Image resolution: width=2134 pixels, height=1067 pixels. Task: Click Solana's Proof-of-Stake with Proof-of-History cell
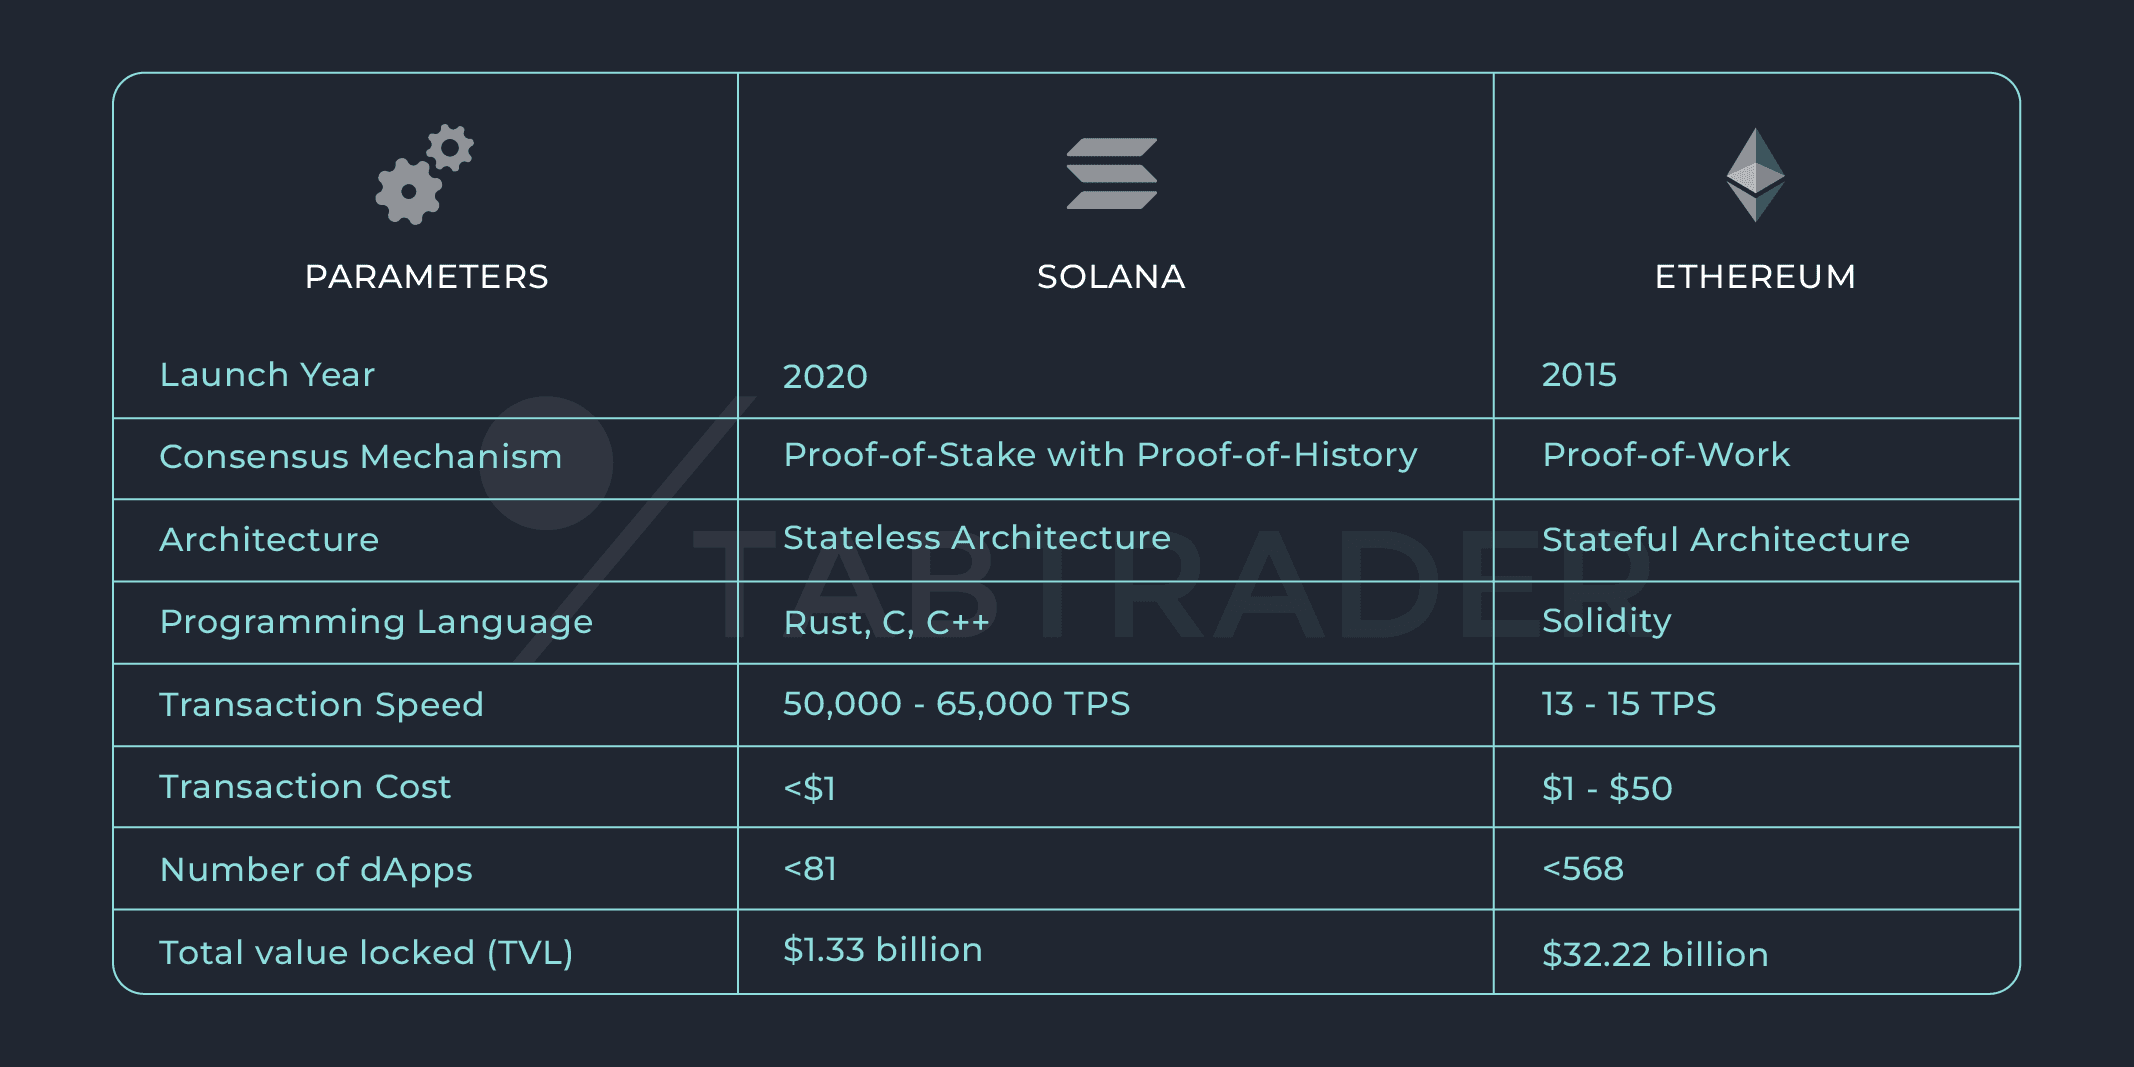coord(1100,455)
